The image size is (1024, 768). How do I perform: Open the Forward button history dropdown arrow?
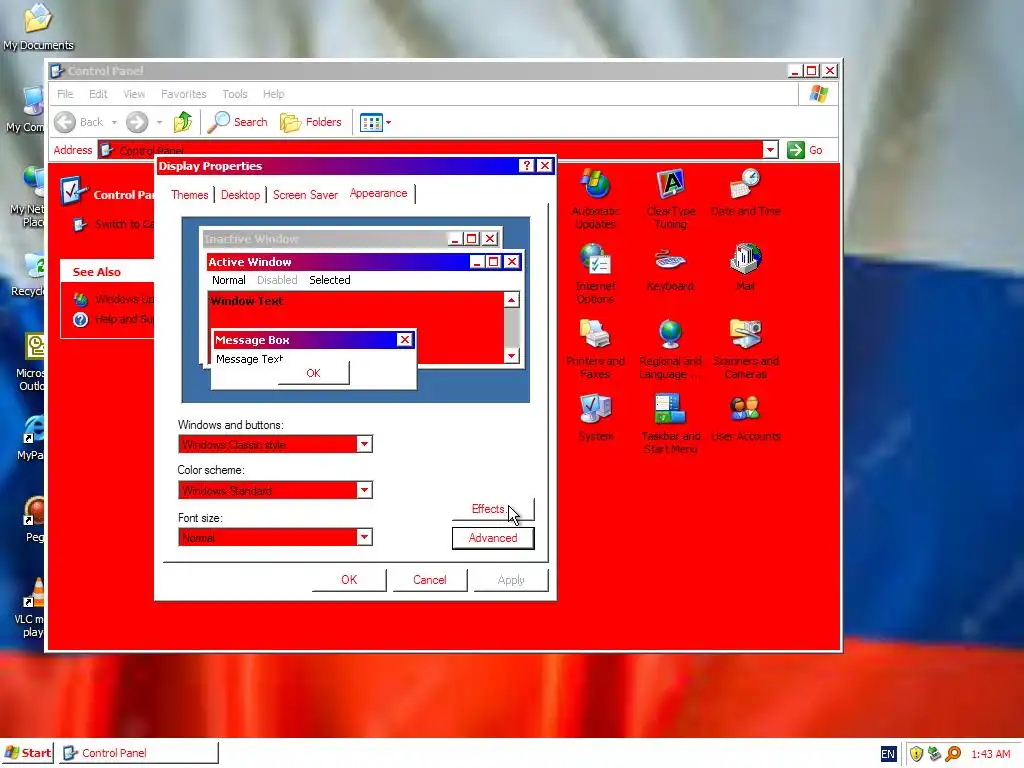[159, 122]
